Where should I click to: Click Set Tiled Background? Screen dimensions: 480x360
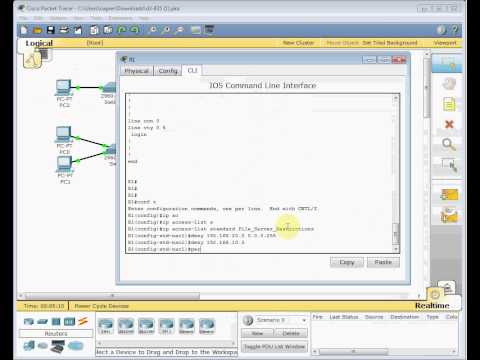tap(390, 43)
